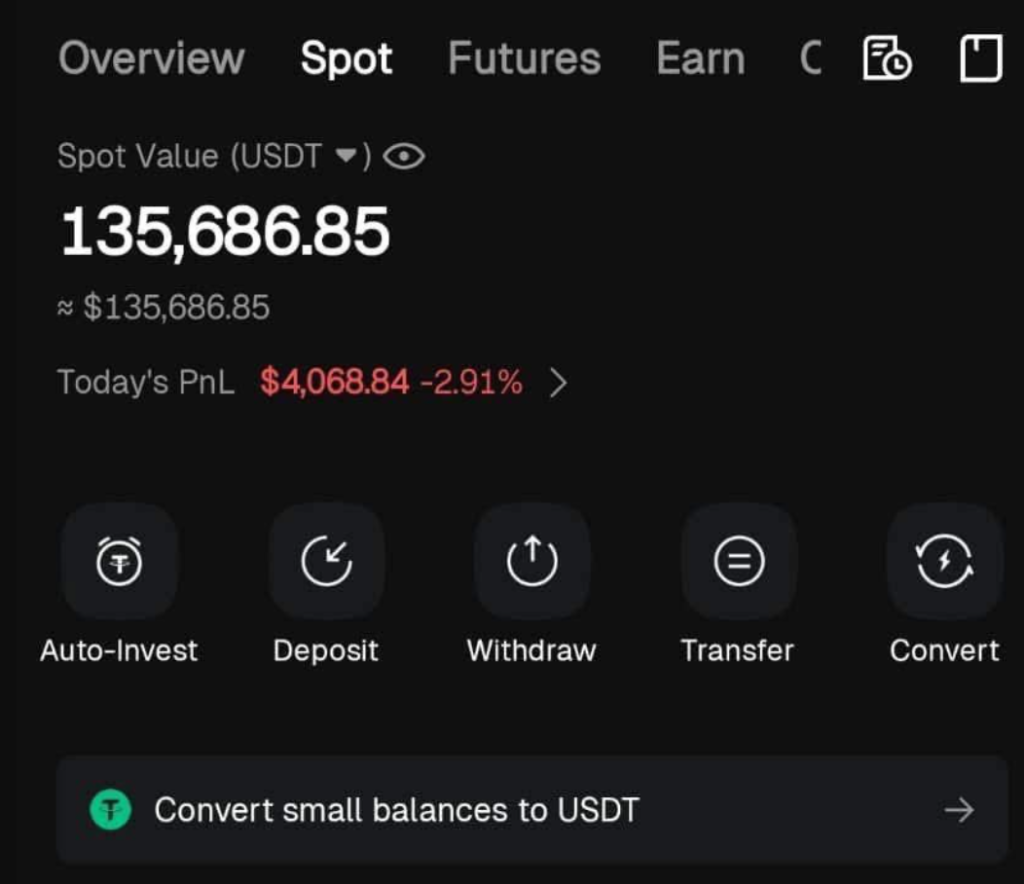Switch to the Futures tab
Viewport: 1024px width, 884px height.
pos(524,59)
